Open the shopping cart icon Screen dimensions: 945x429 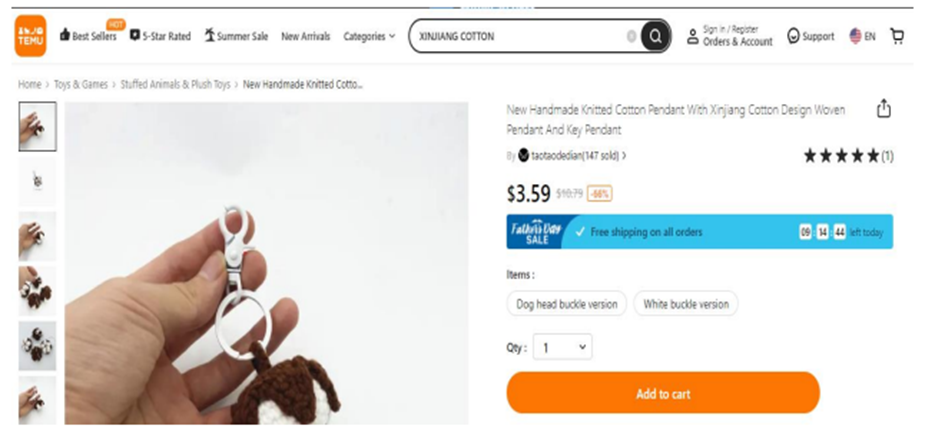896,36
